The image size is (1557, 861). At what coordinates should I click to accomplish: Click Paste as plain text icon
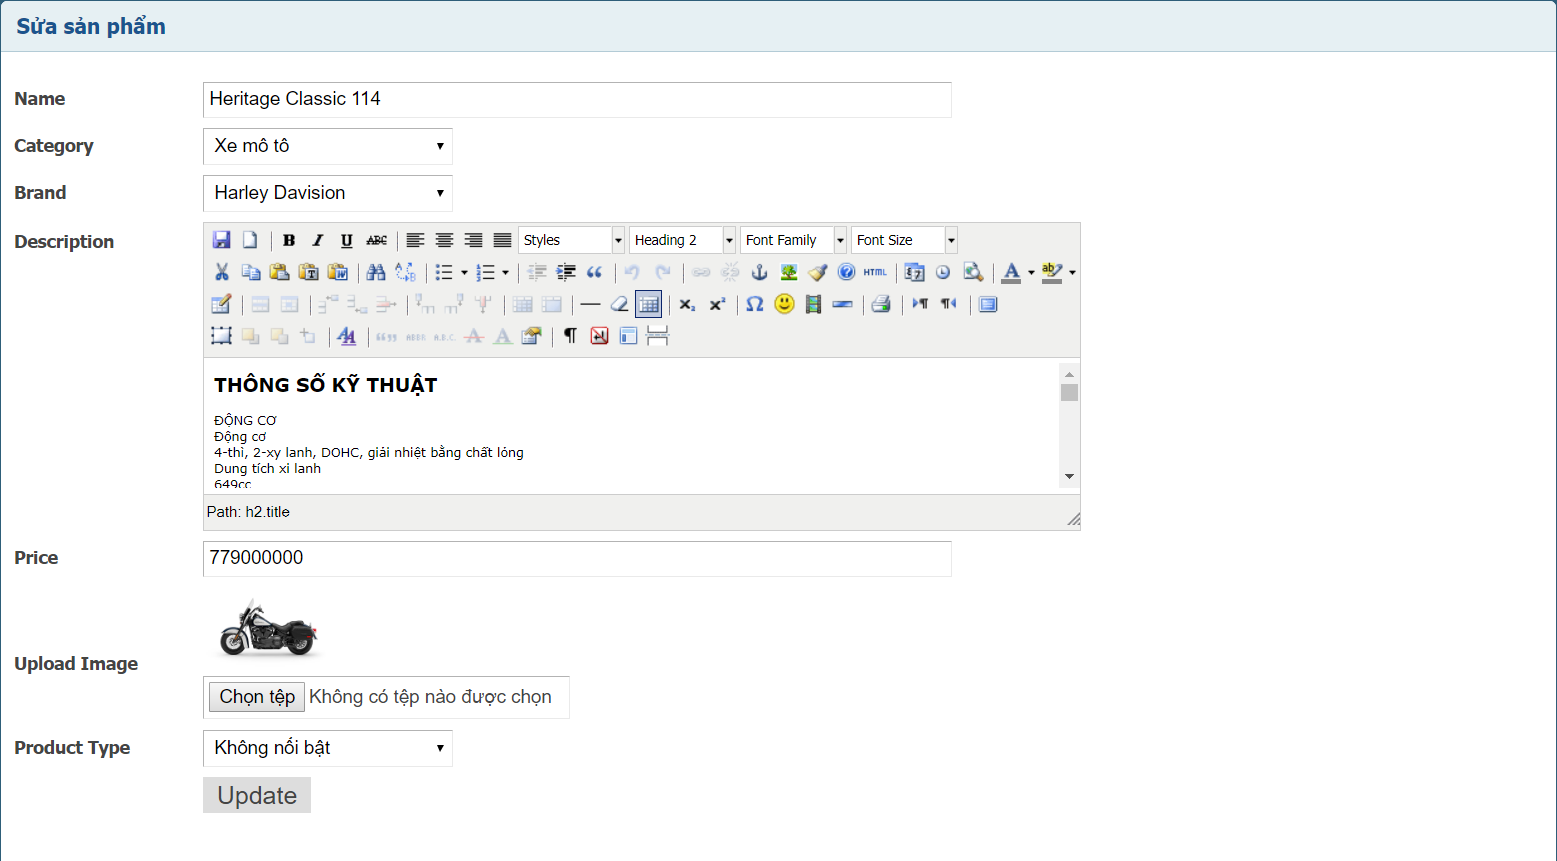pos(309,272)
